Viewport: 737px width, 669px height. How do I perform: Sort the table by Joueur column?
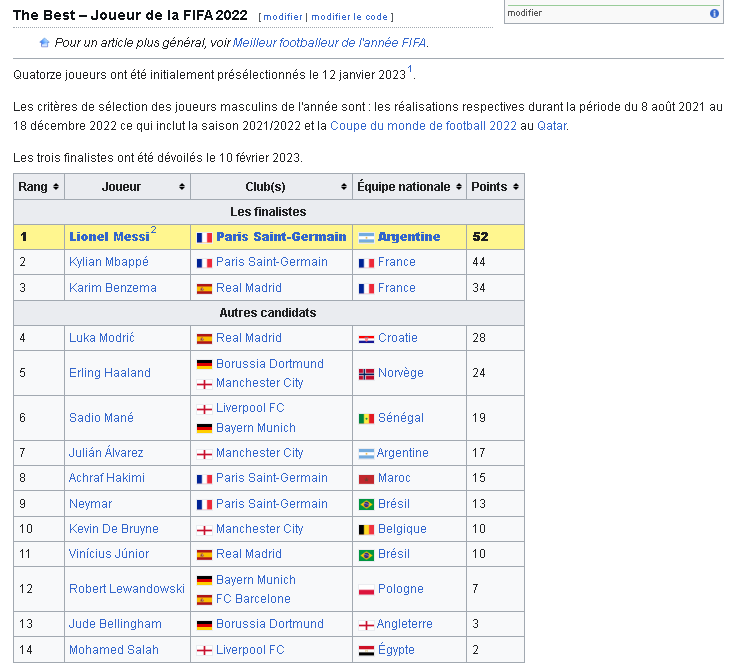tap(182, 187)
